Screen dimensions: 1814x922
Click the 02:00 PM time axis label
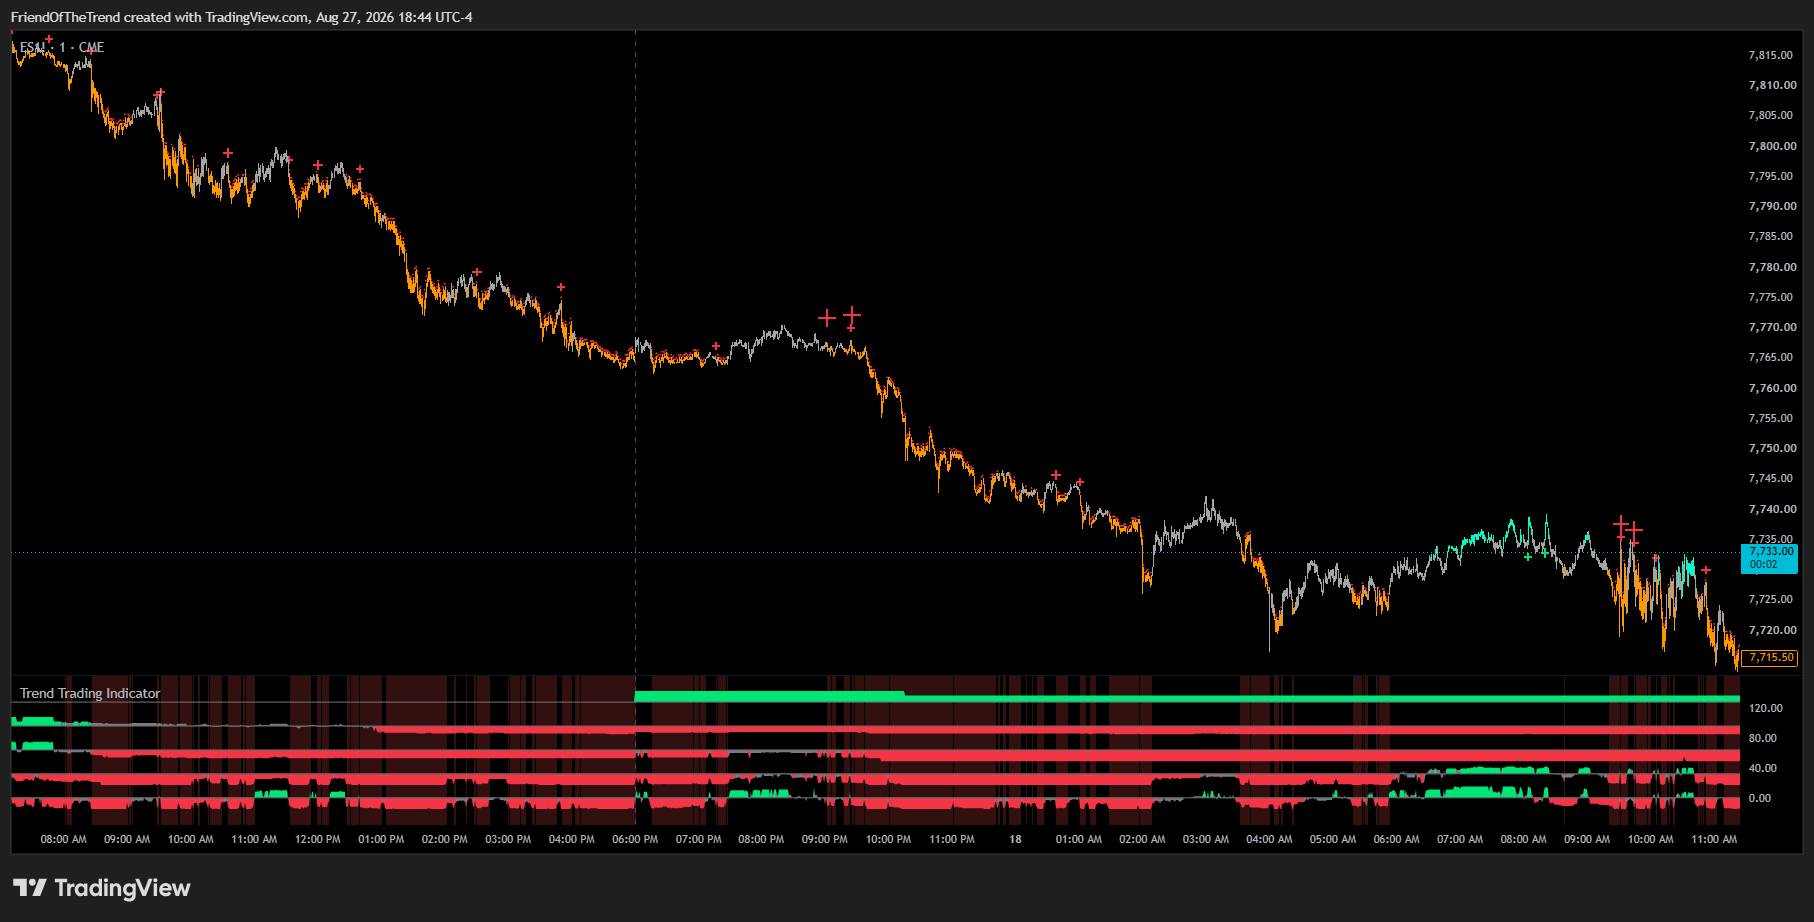click(x=445, y=839)
